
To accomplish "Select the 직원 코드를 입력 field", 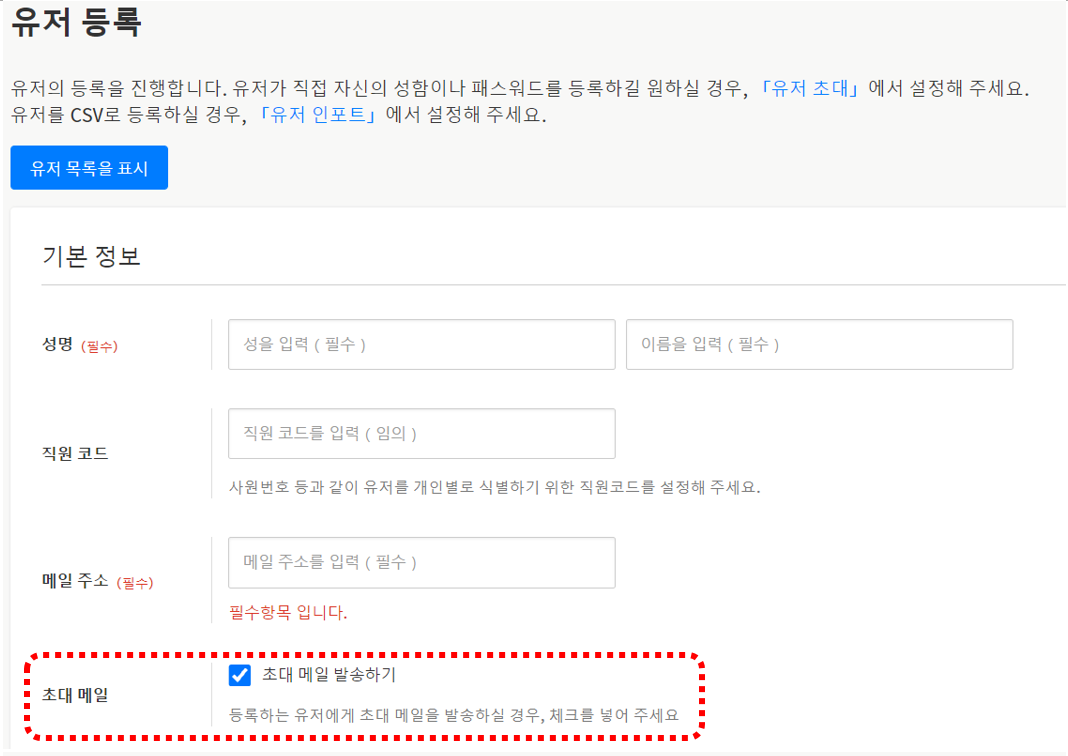I will [421, 433].
